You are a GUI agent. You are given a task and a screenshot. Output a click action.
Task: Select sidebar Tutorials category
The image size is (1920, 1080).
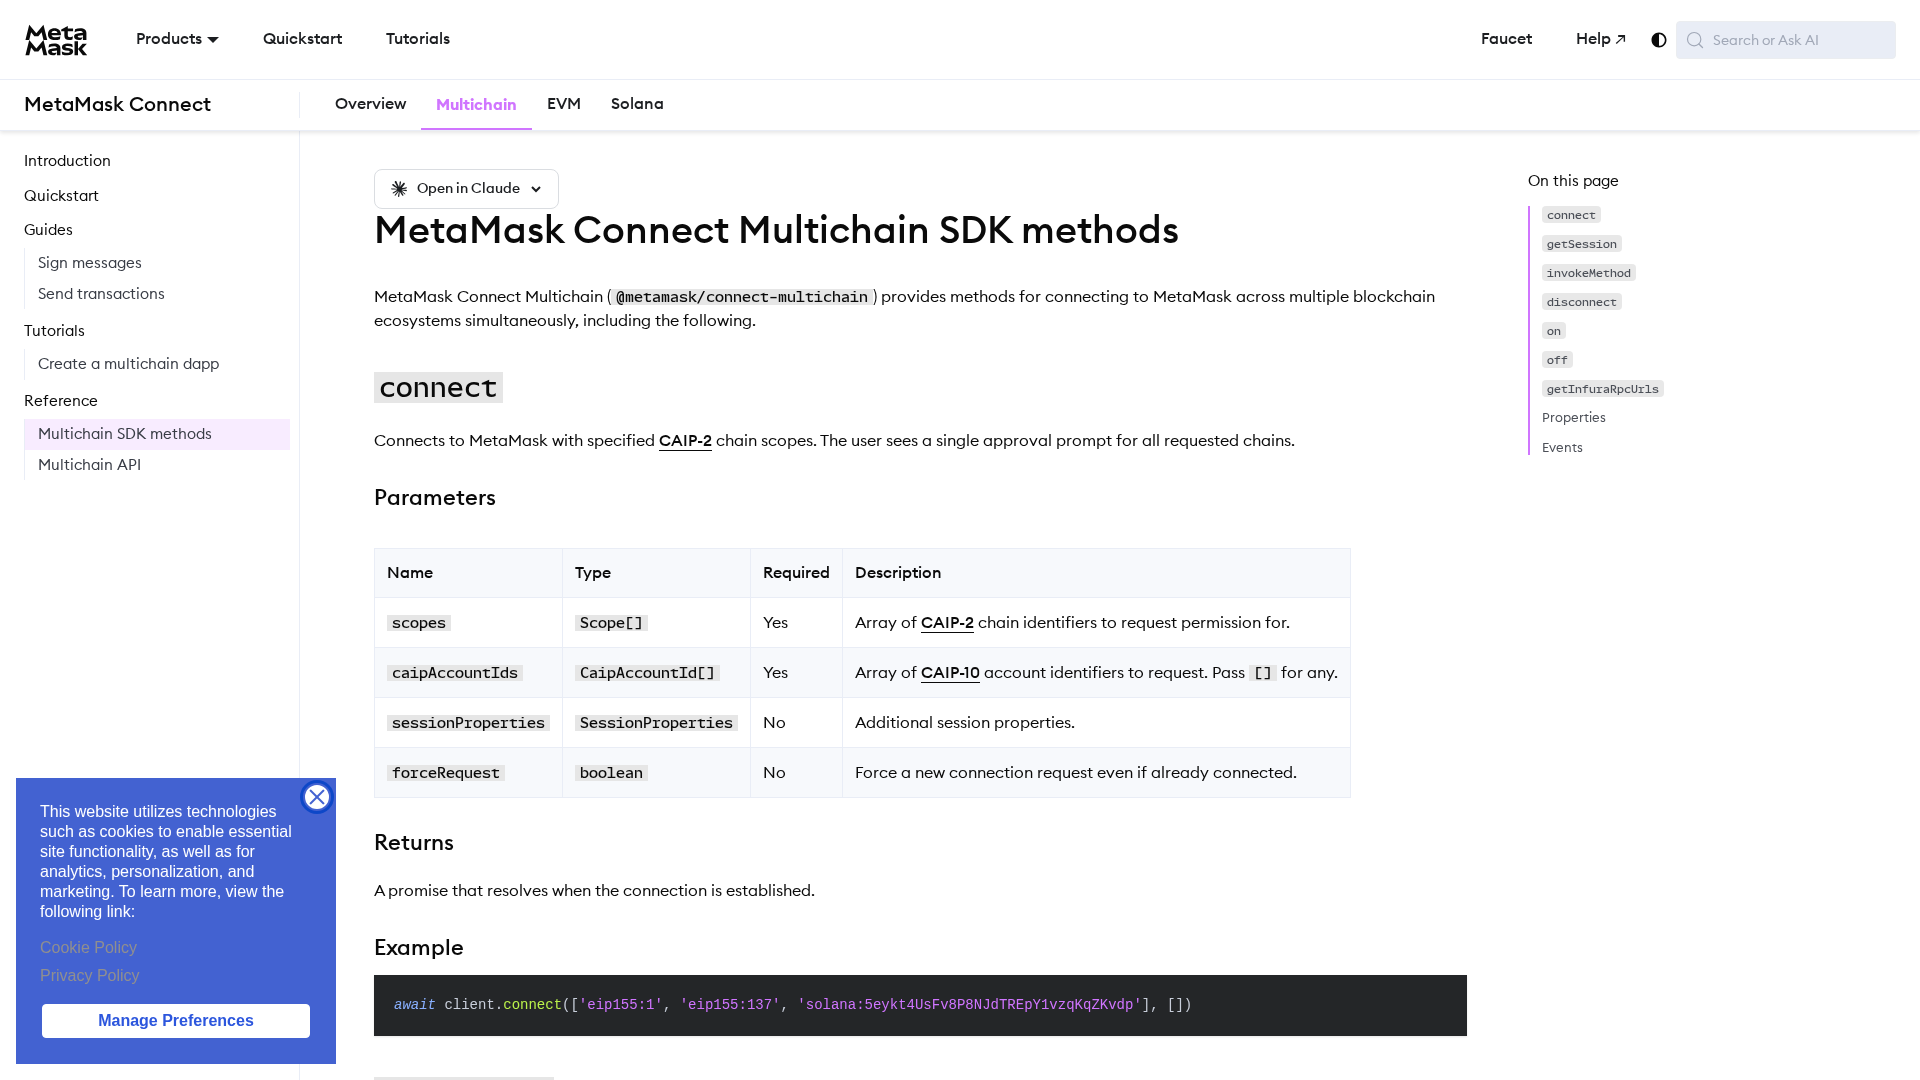click(54, 331)
